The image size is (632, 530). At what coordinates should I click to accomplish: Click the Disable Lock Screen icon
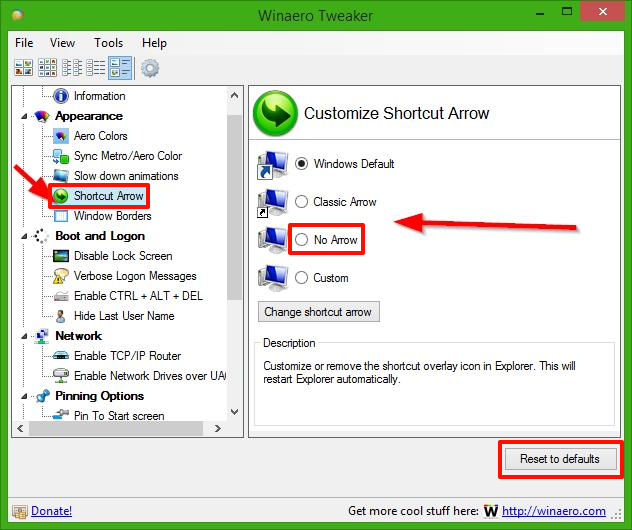61,256
